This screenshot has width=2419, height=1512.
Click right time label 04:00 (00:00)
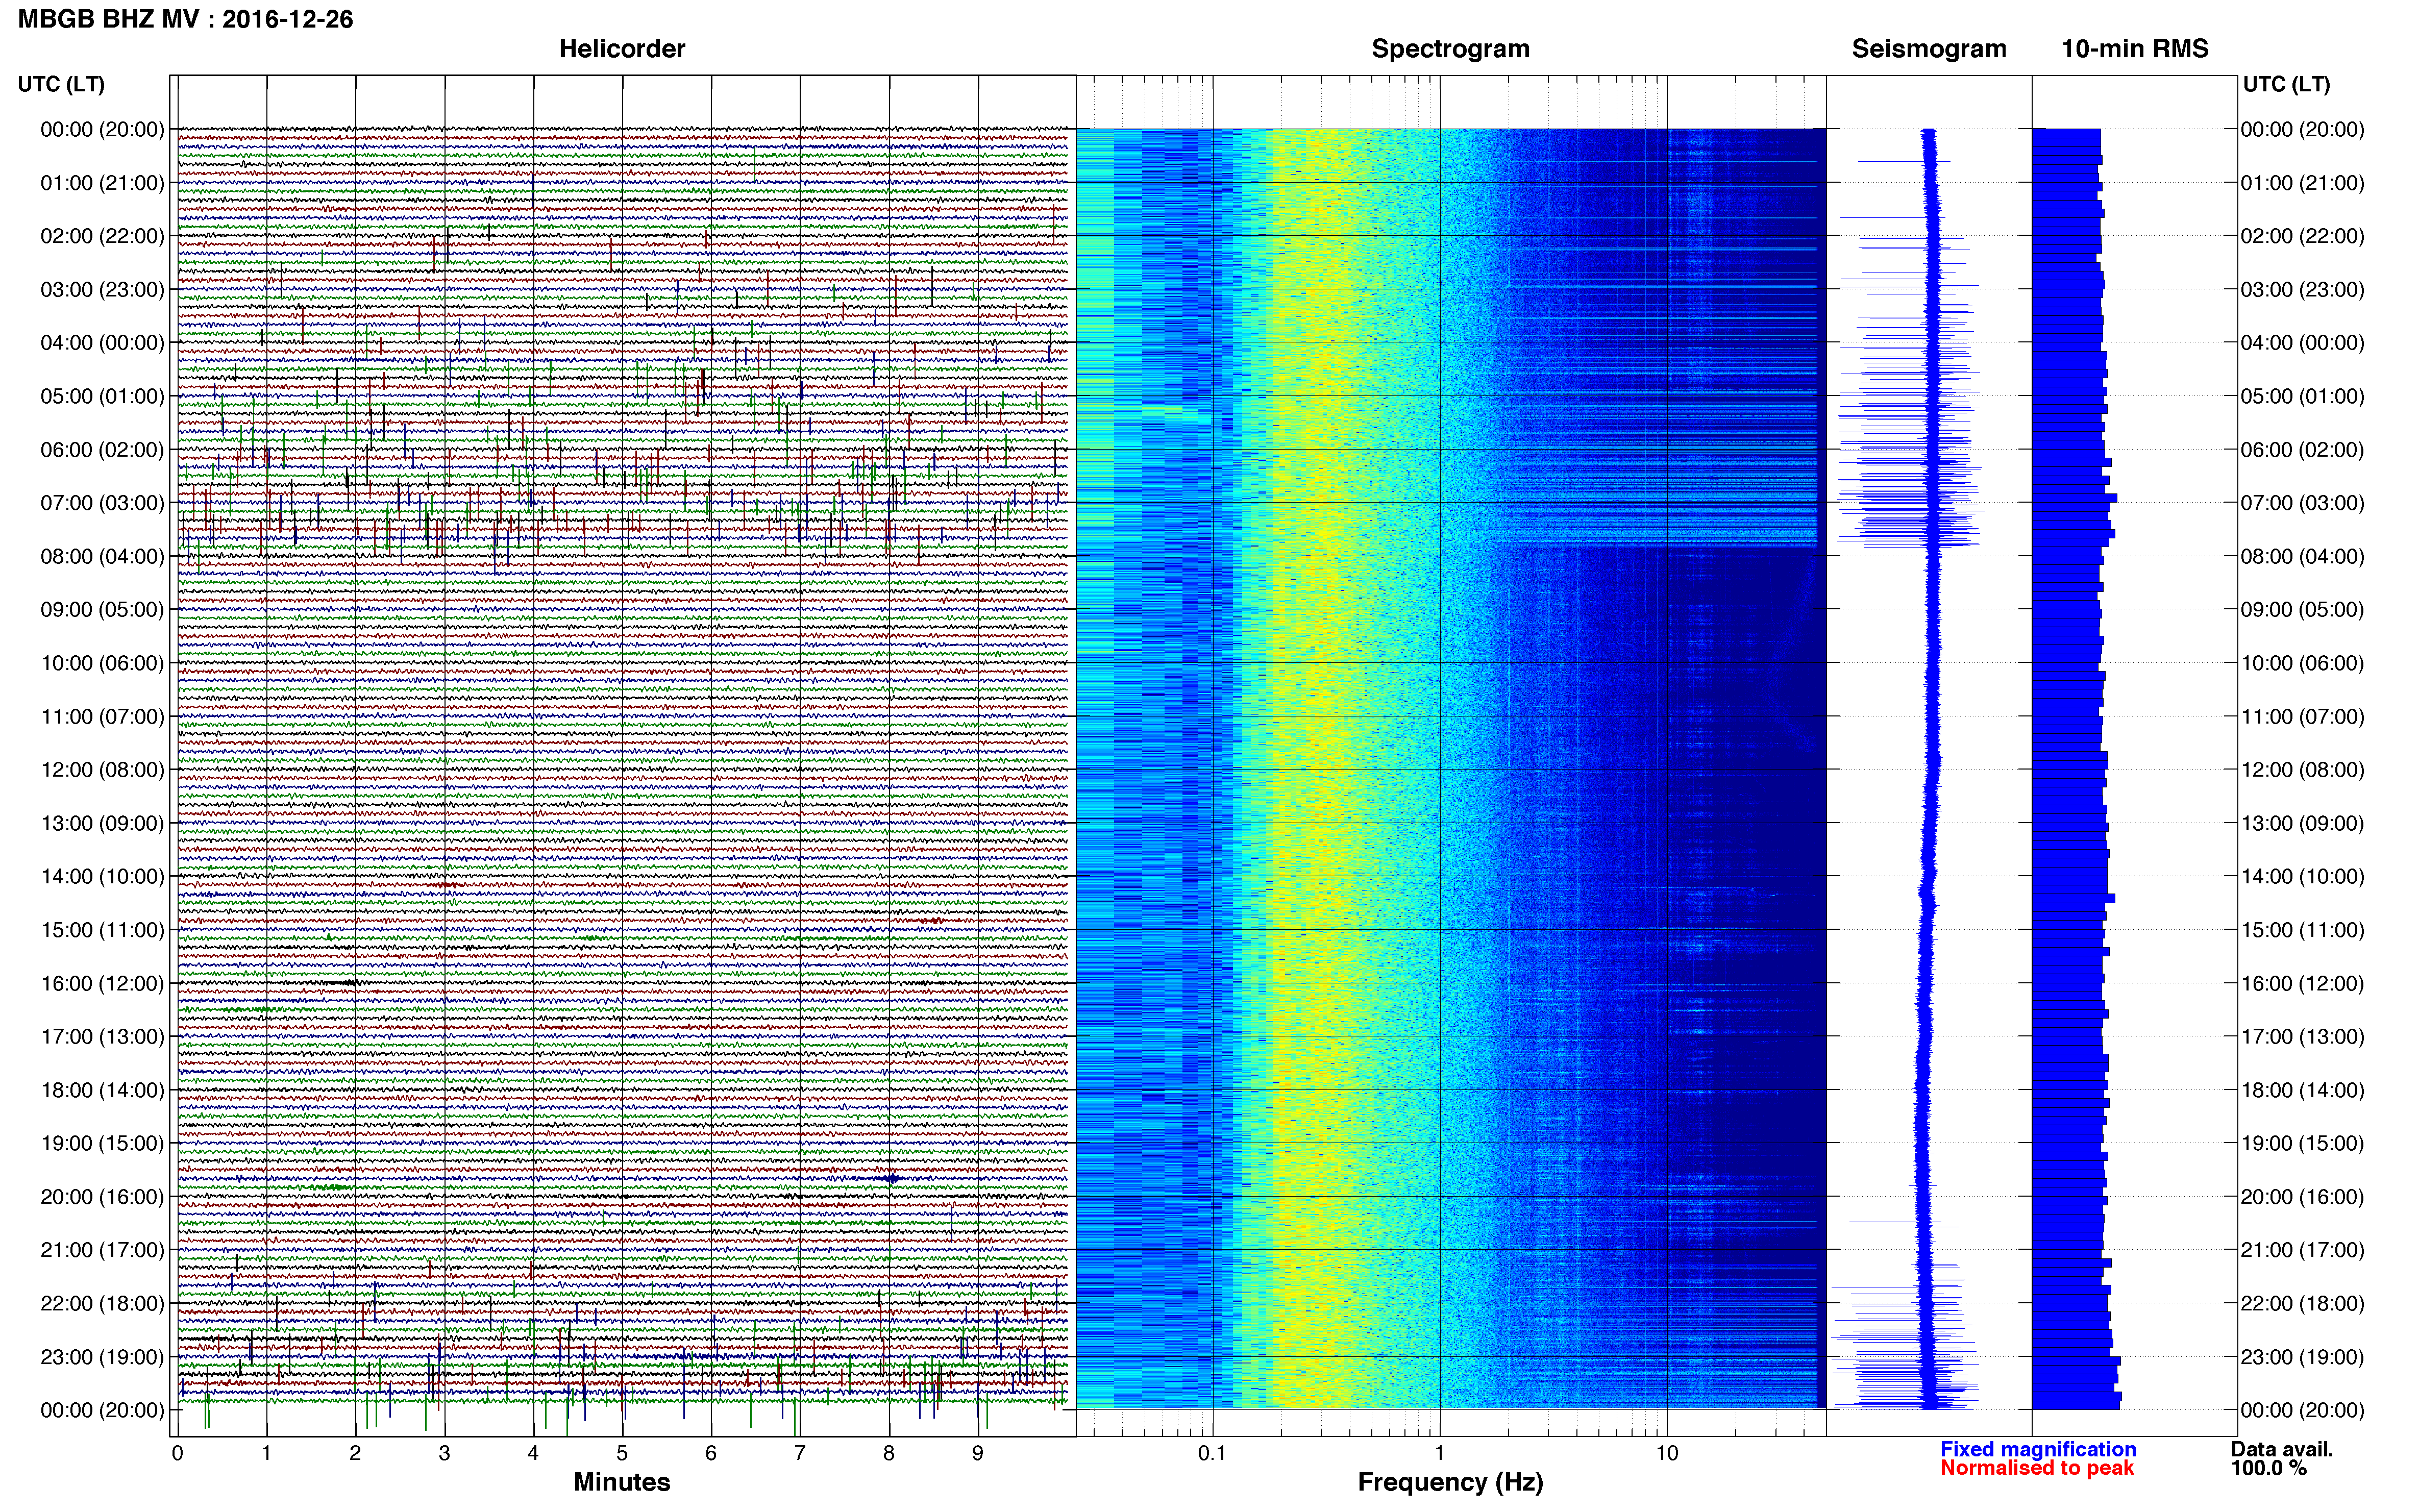point(2302,343)
